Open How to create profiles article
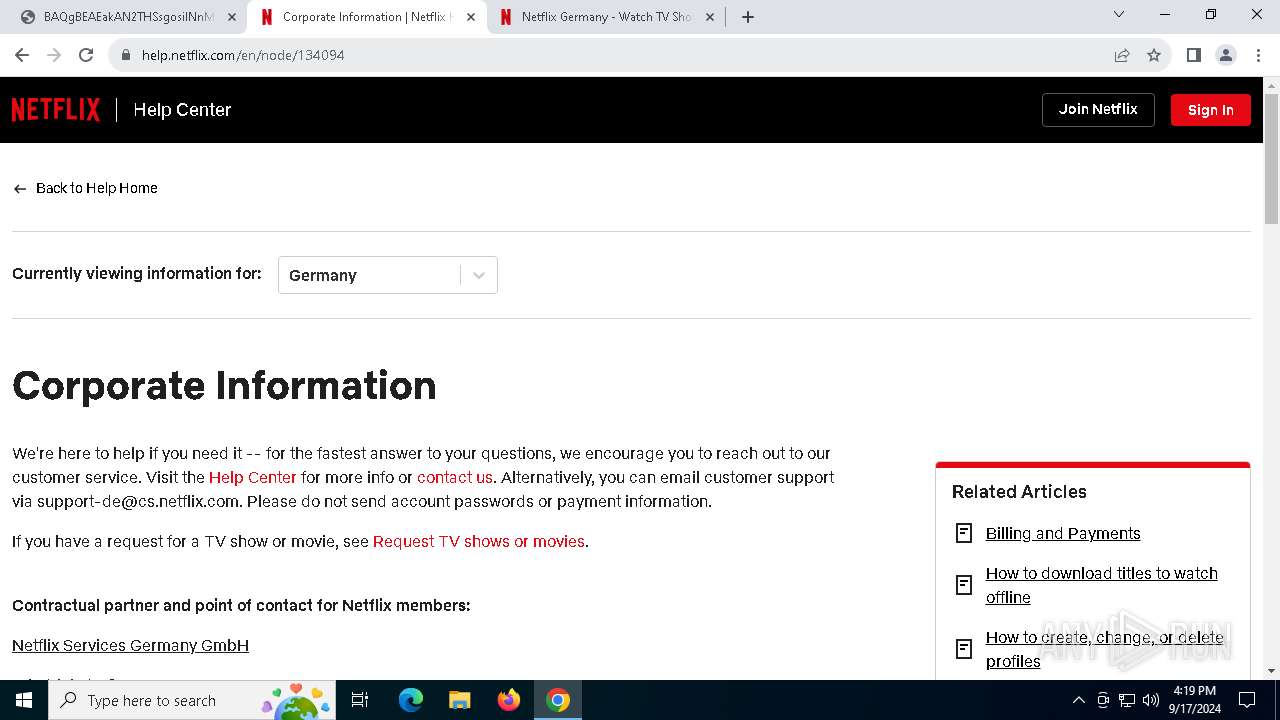 coord(1105,649)
